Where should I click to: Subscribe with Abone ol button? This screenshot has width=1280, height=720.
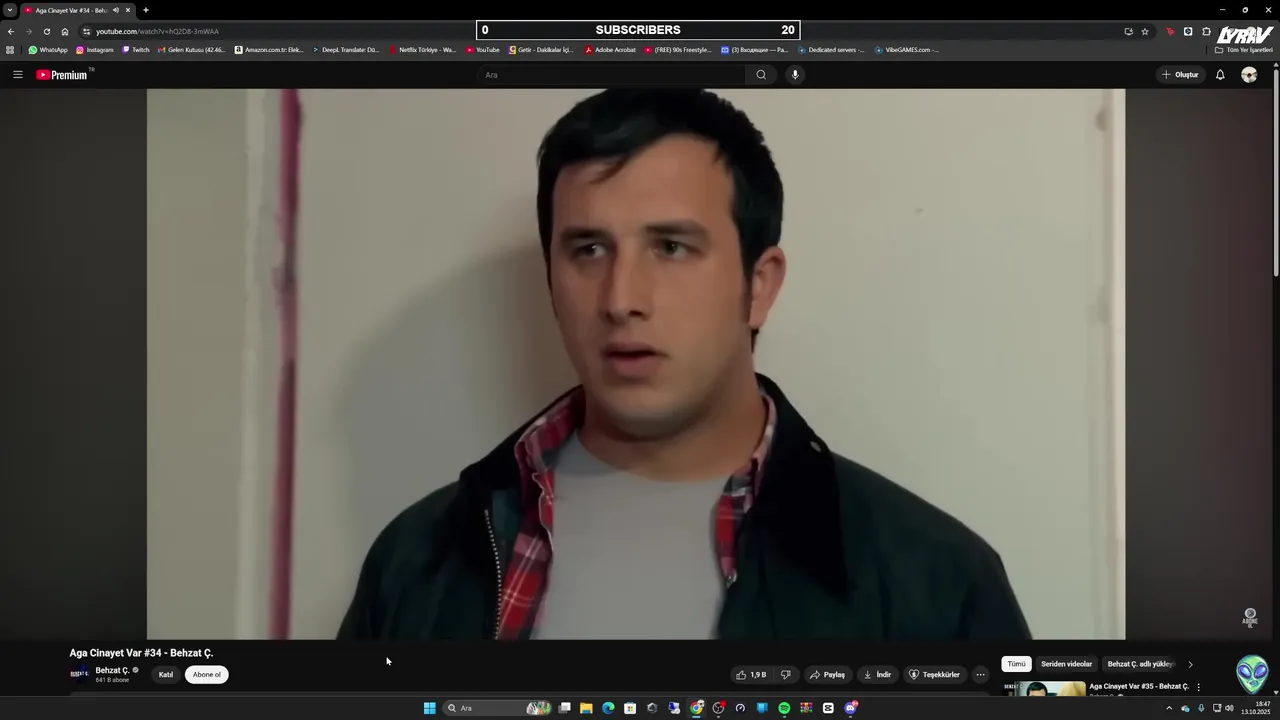207,675
